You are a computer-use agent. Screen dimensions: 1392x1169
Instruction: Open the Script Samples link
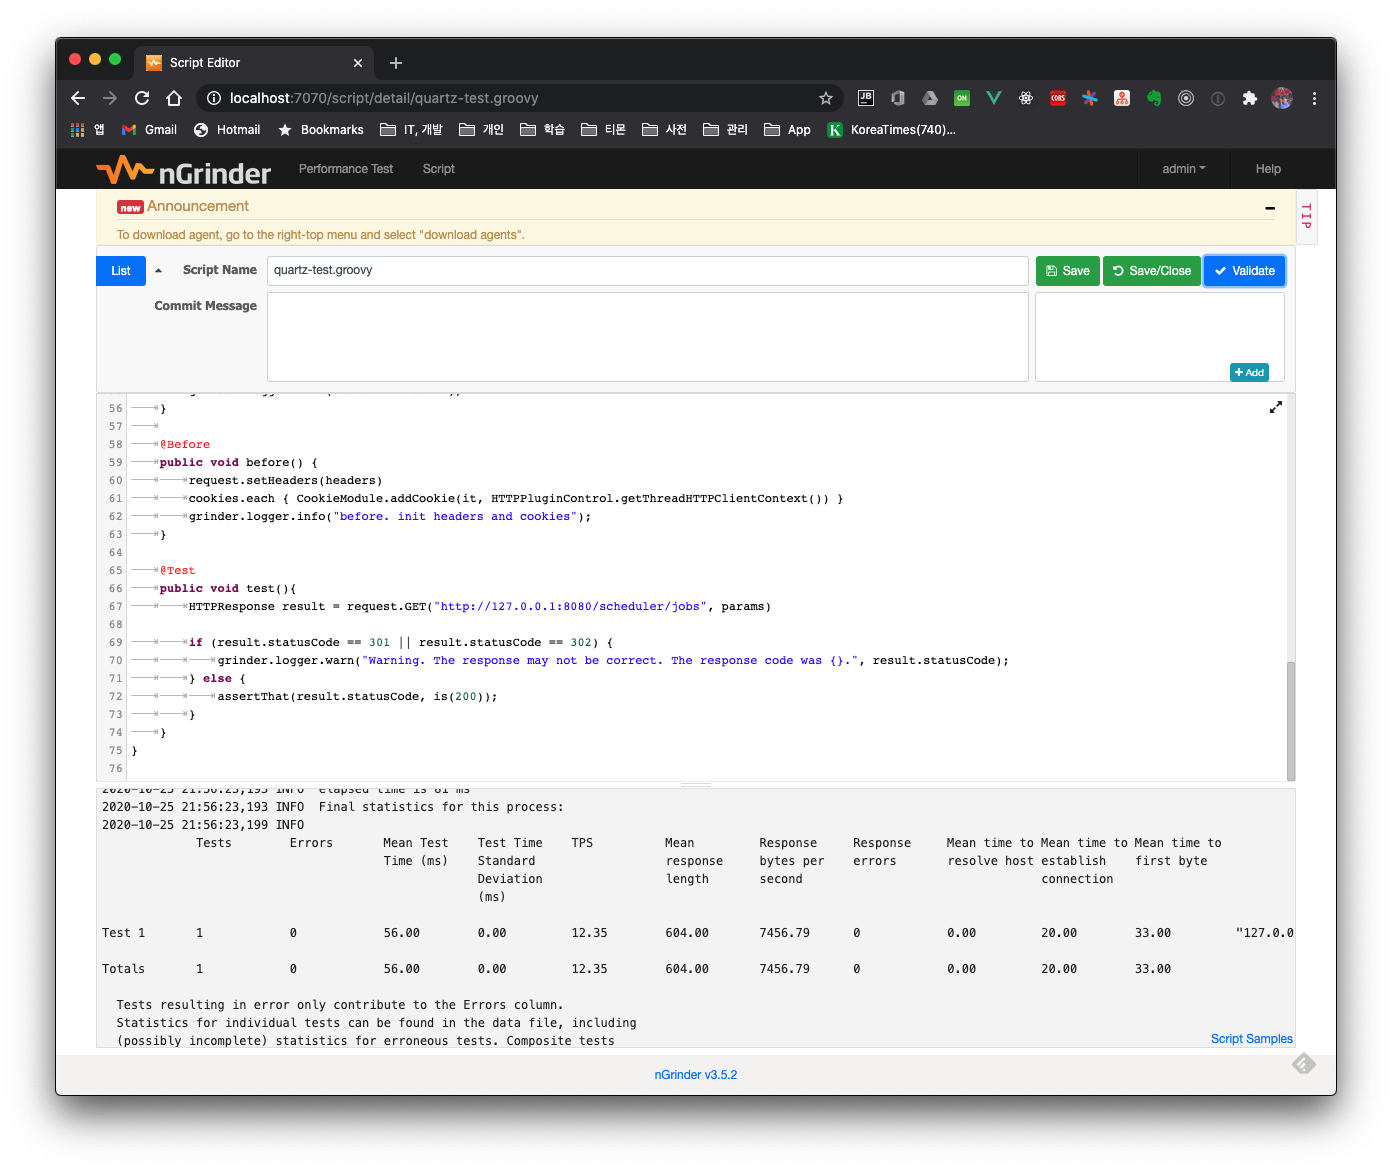1251,1039
